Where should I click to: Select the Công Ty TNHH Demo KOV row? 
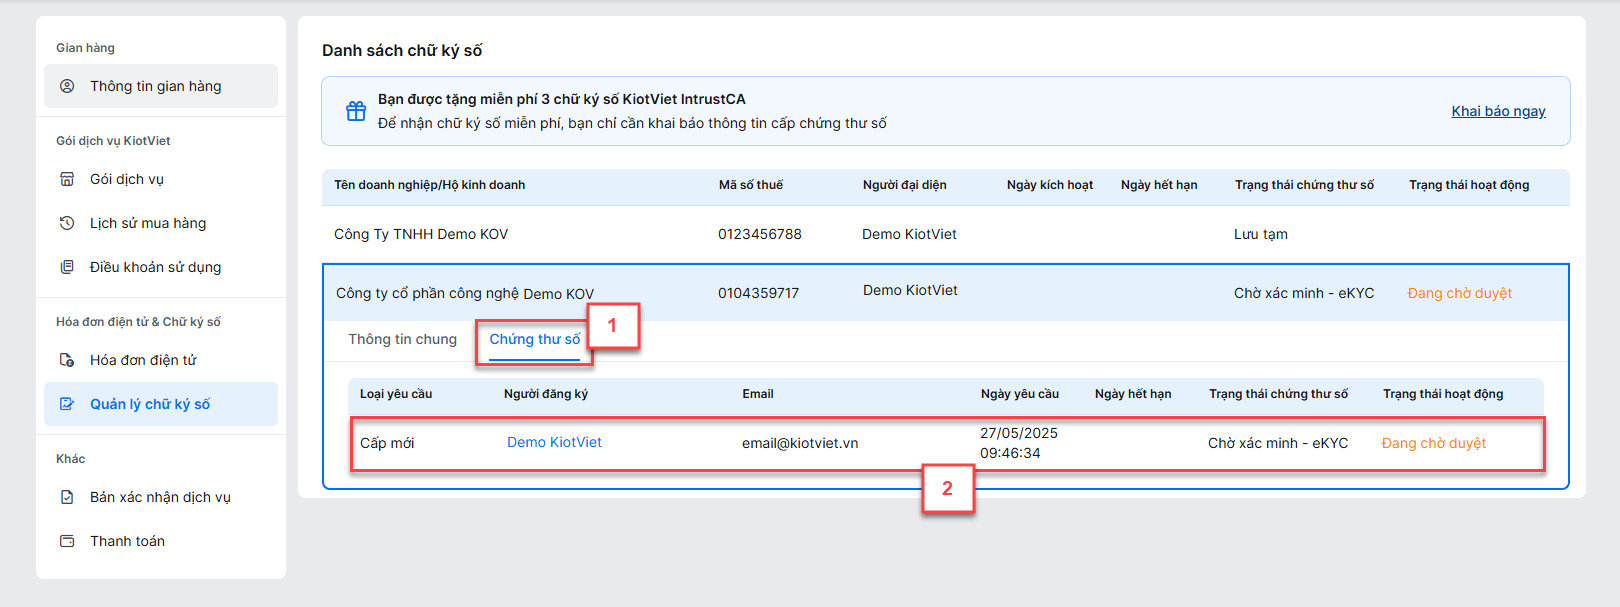pos(946,234)
